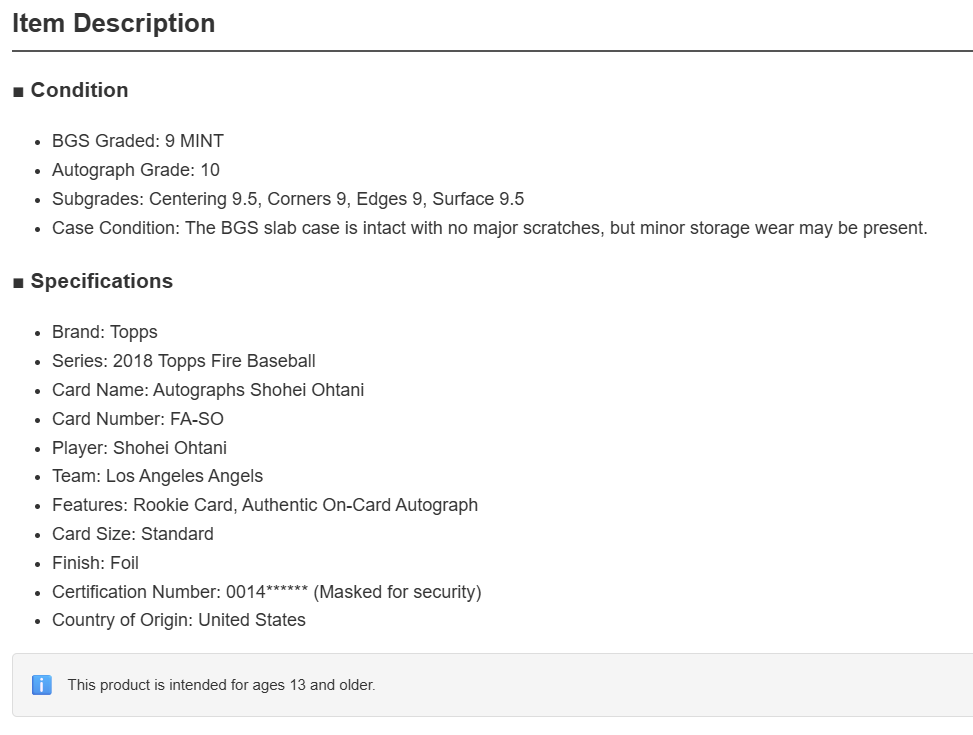The image size is (973, 735).
Task: Click the ages 13 and older notice
Action: [x=222, y=685]
